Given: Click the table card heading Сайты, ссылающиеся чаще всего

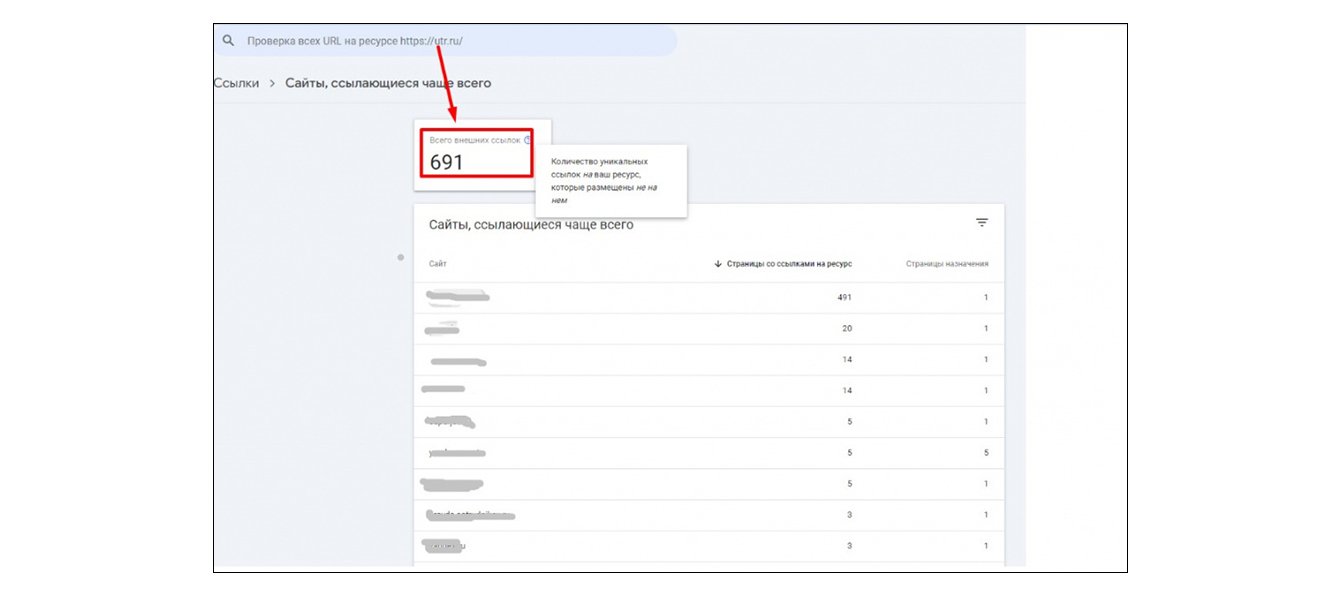Looking at the screenshot, I should coord(531,225).
